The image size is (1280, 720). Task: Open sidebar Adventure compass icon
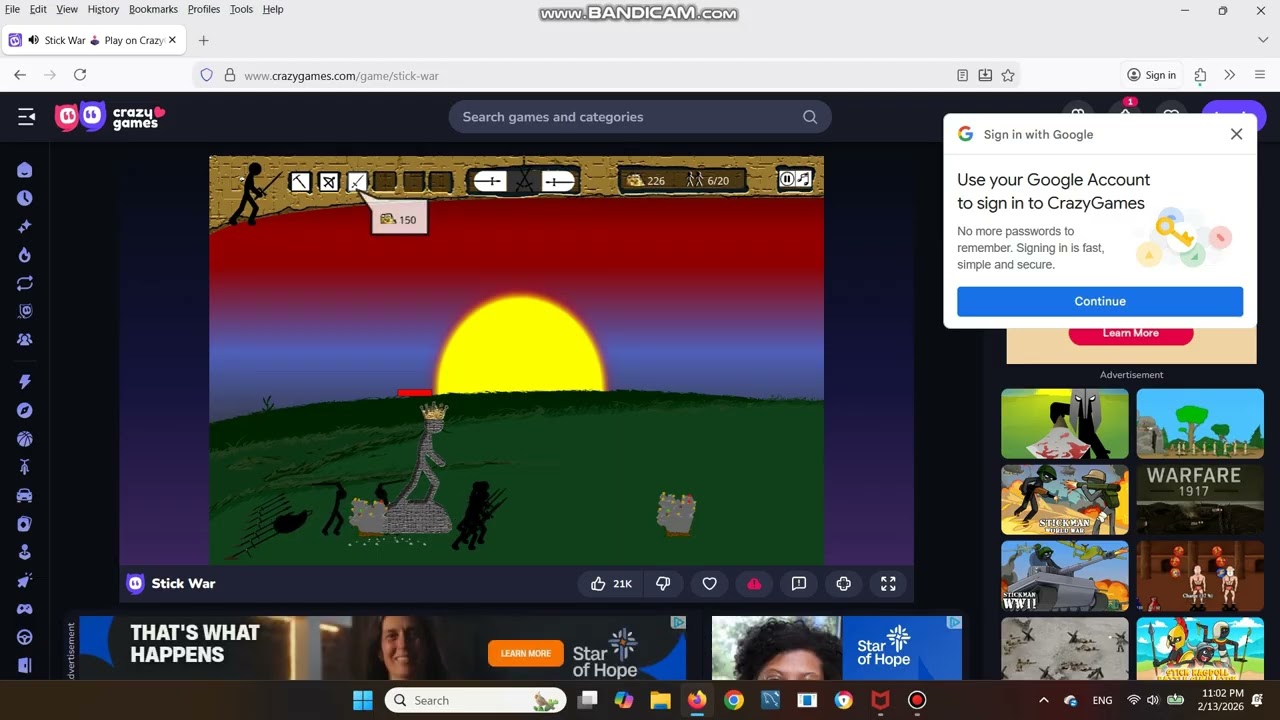(25, 410)
